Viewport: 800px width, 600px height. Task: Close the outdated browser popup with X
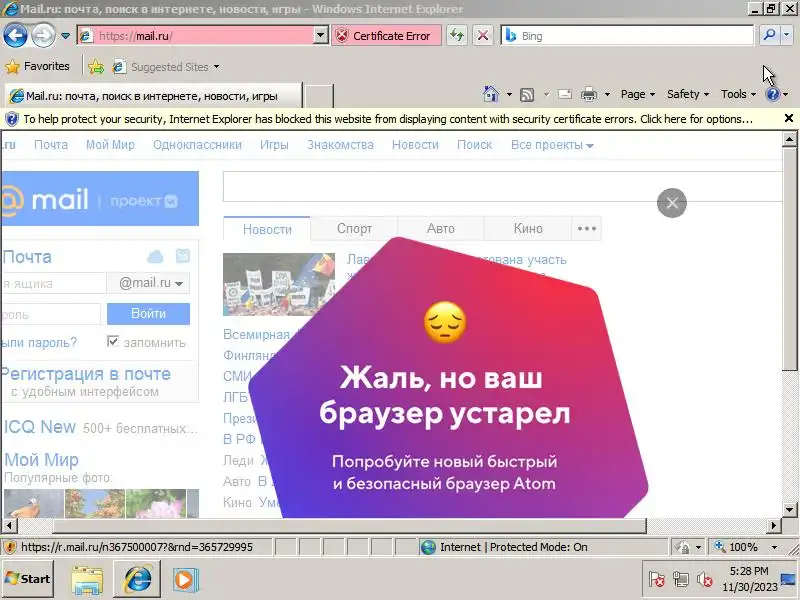[671, 203]
